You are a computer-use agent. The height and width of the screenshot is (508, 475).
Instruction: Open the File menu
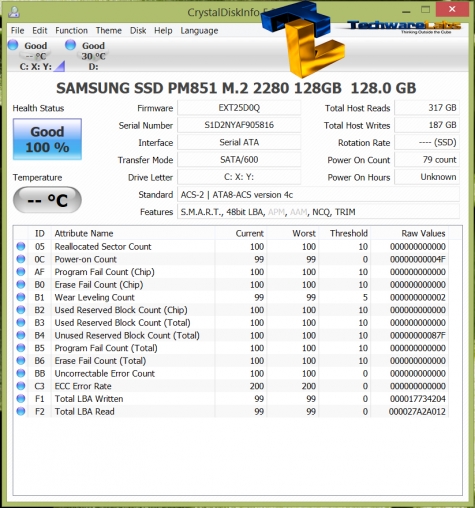click(17, 31)
